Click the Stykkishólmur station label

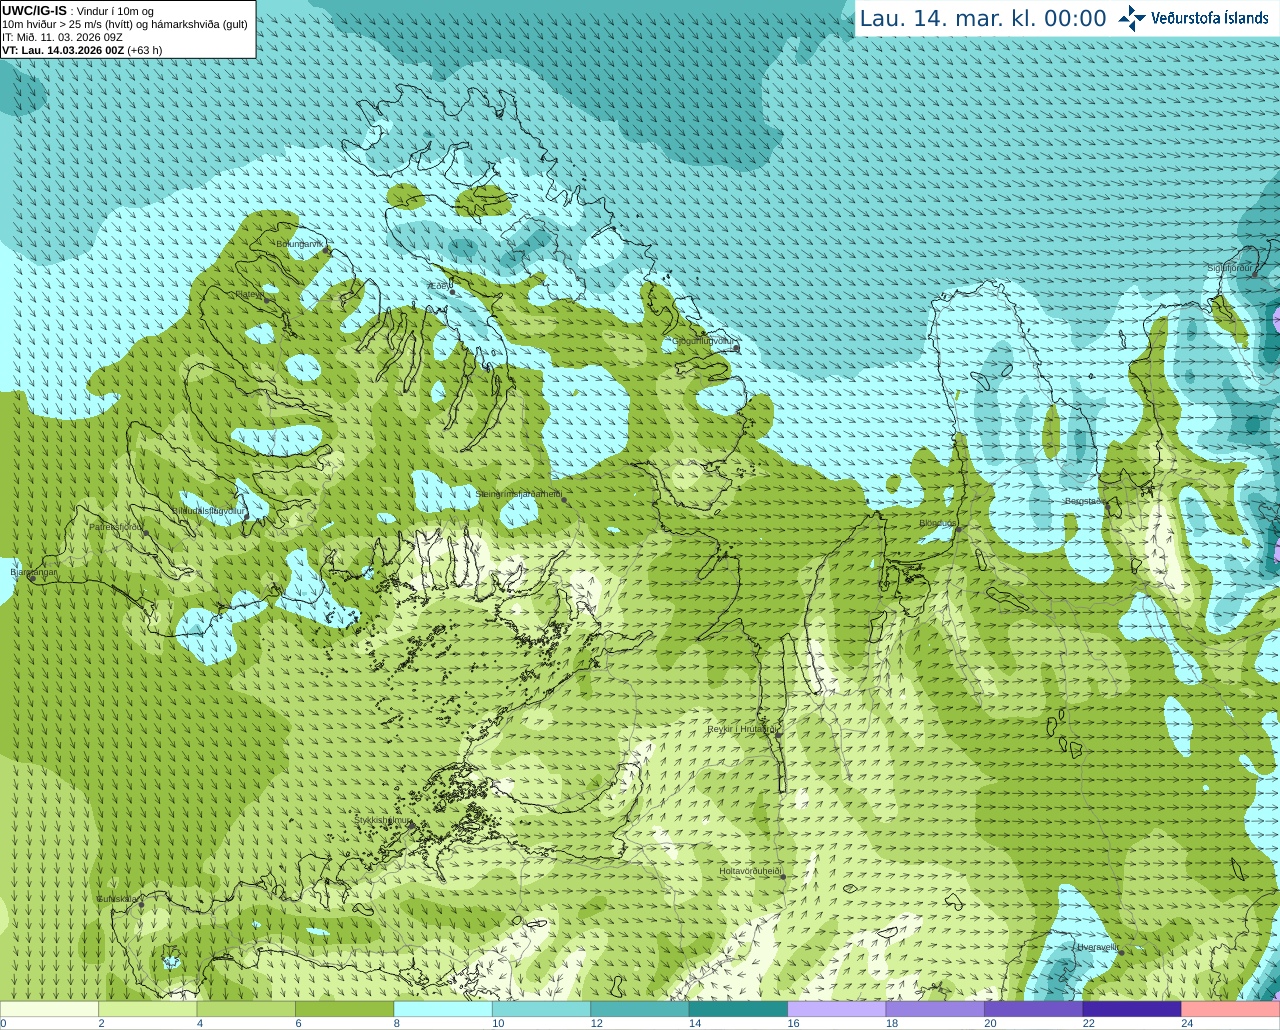383,820
